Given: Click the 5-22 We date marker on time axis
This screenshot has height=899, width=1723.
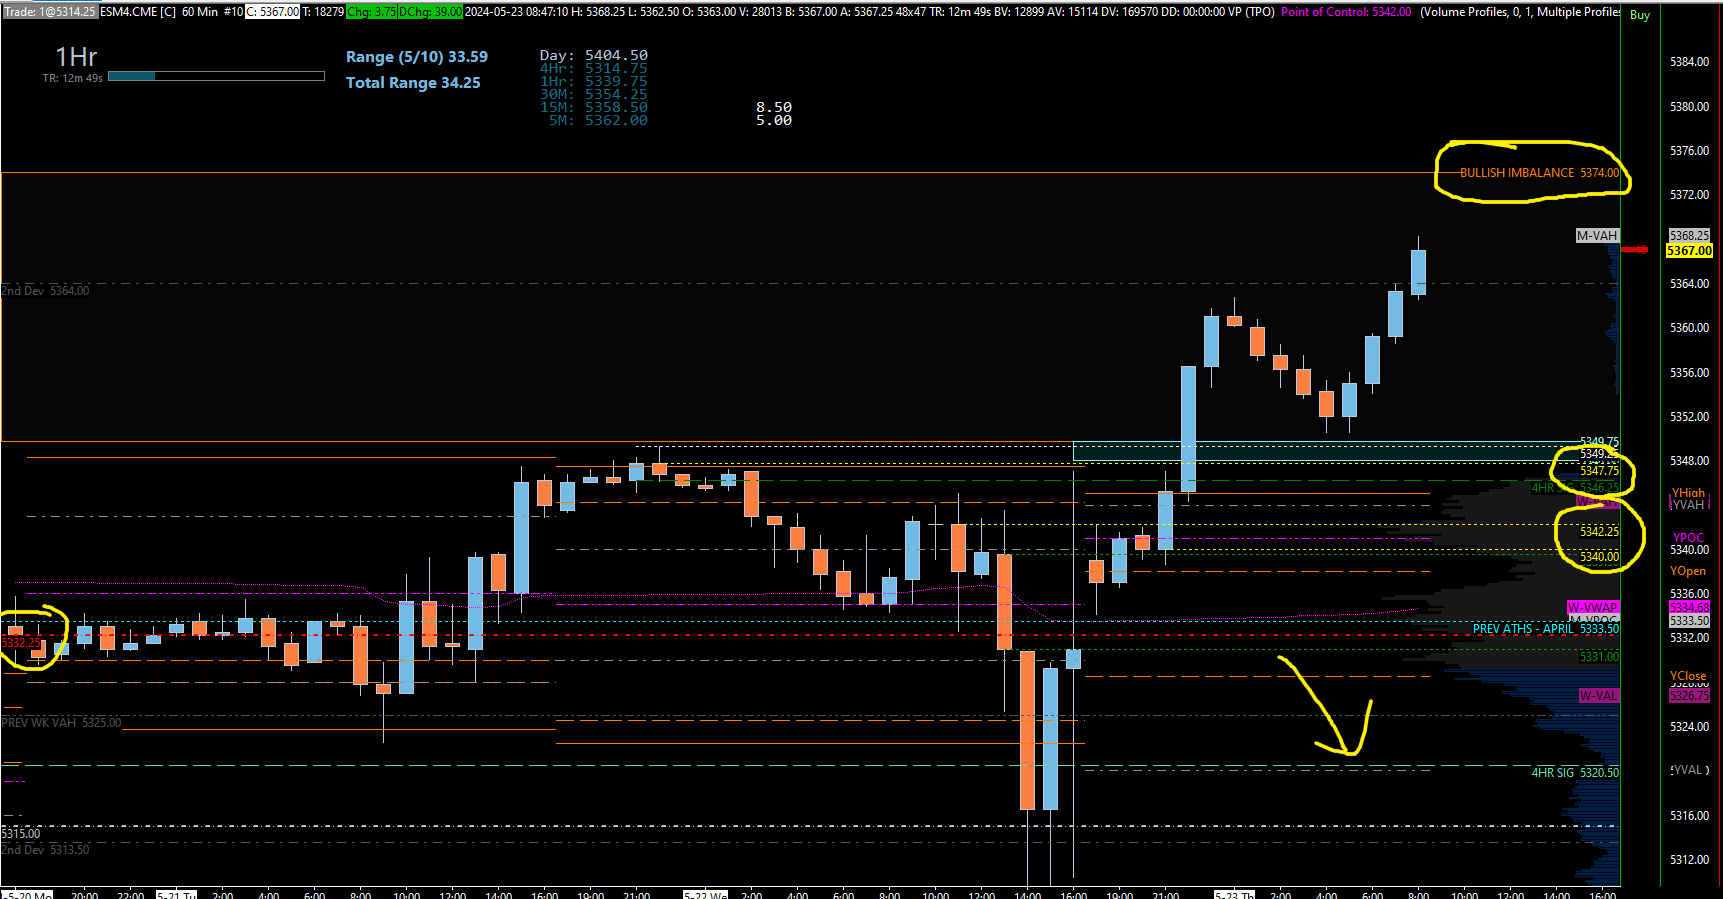Looking at the screenshot, I should point(705,895).
